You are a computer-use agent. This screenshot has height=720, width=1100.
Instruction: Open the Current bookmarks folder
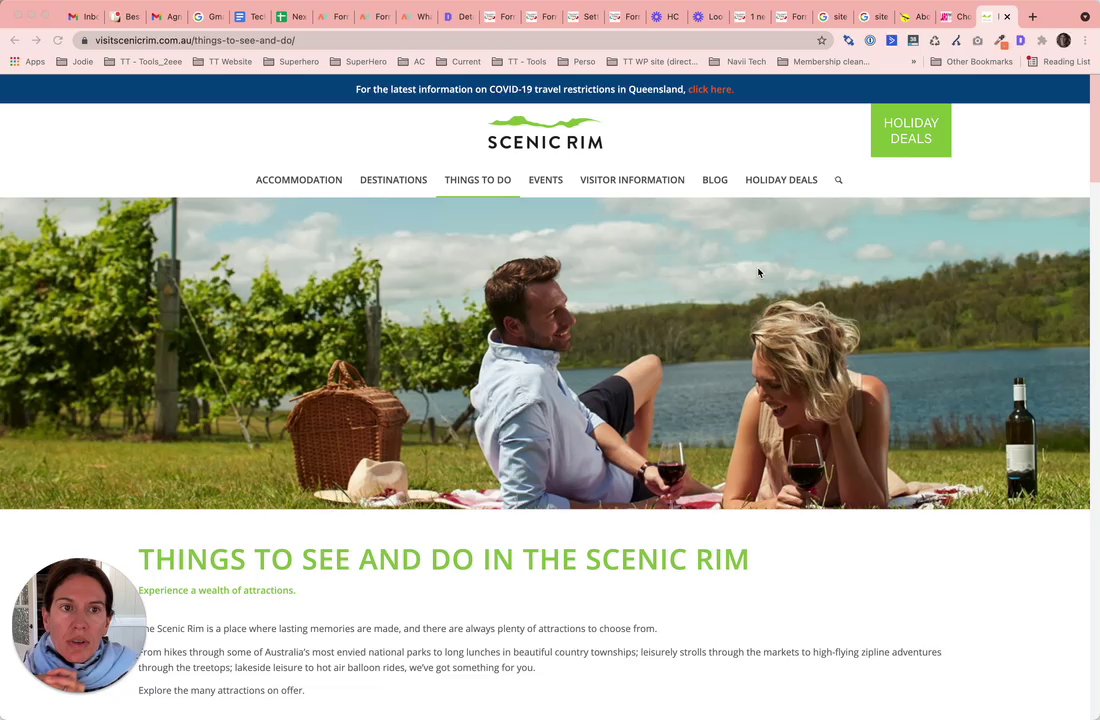[458, 62]
